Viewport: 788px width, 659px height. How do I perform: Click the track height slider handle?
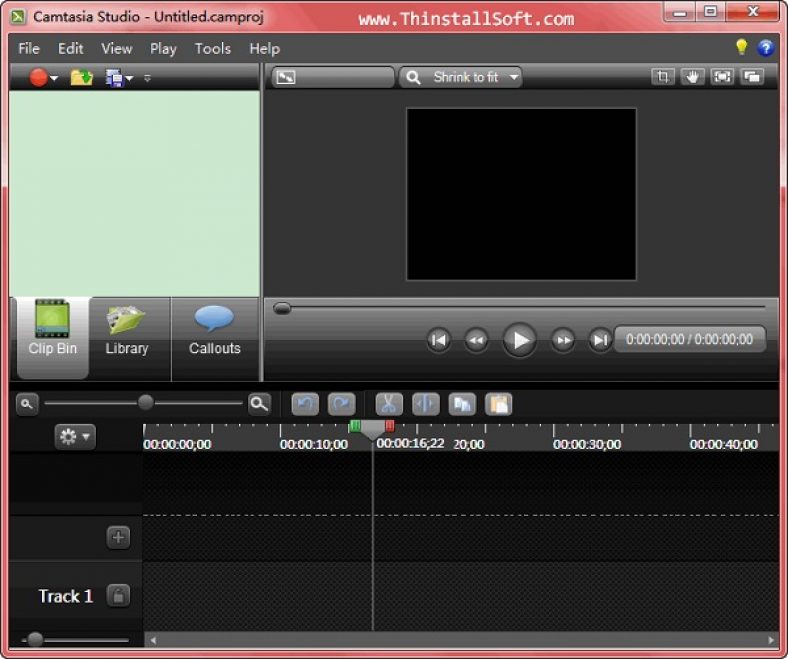coord(35,639)
